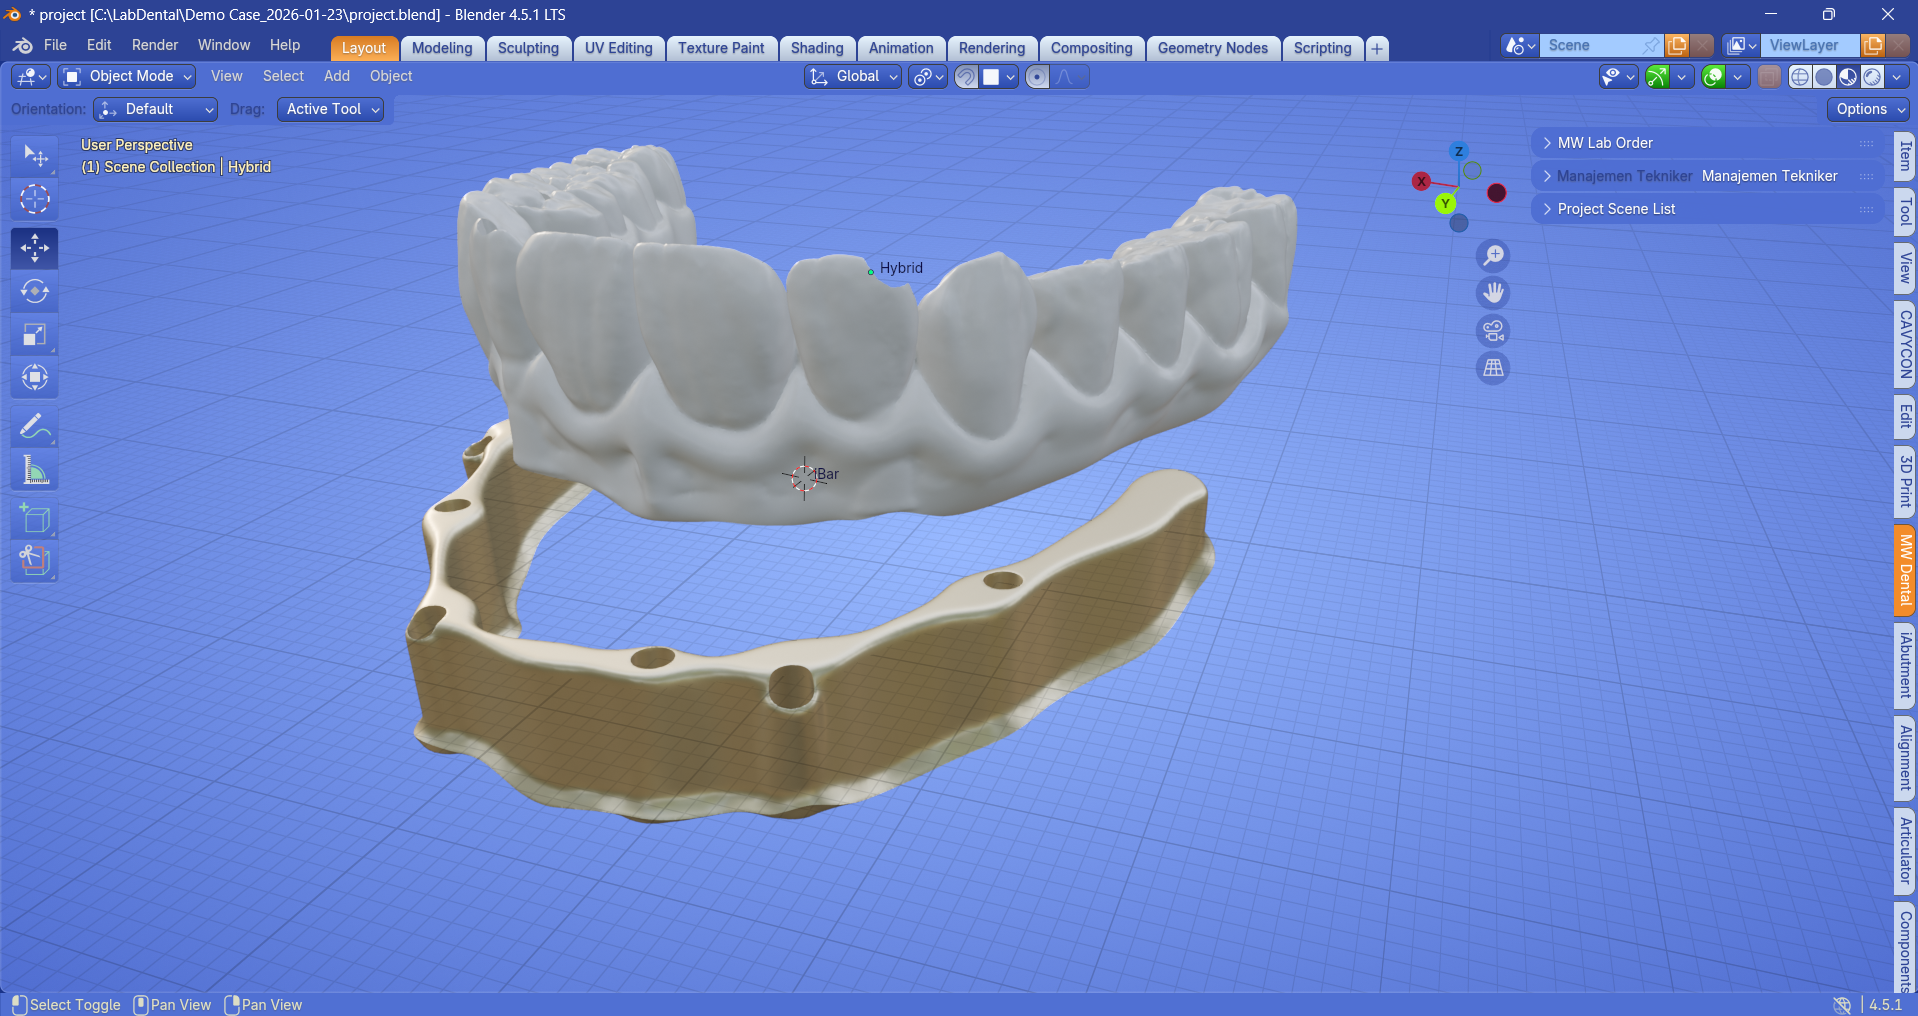Toggle snapping magnet button

pos(966,77)
